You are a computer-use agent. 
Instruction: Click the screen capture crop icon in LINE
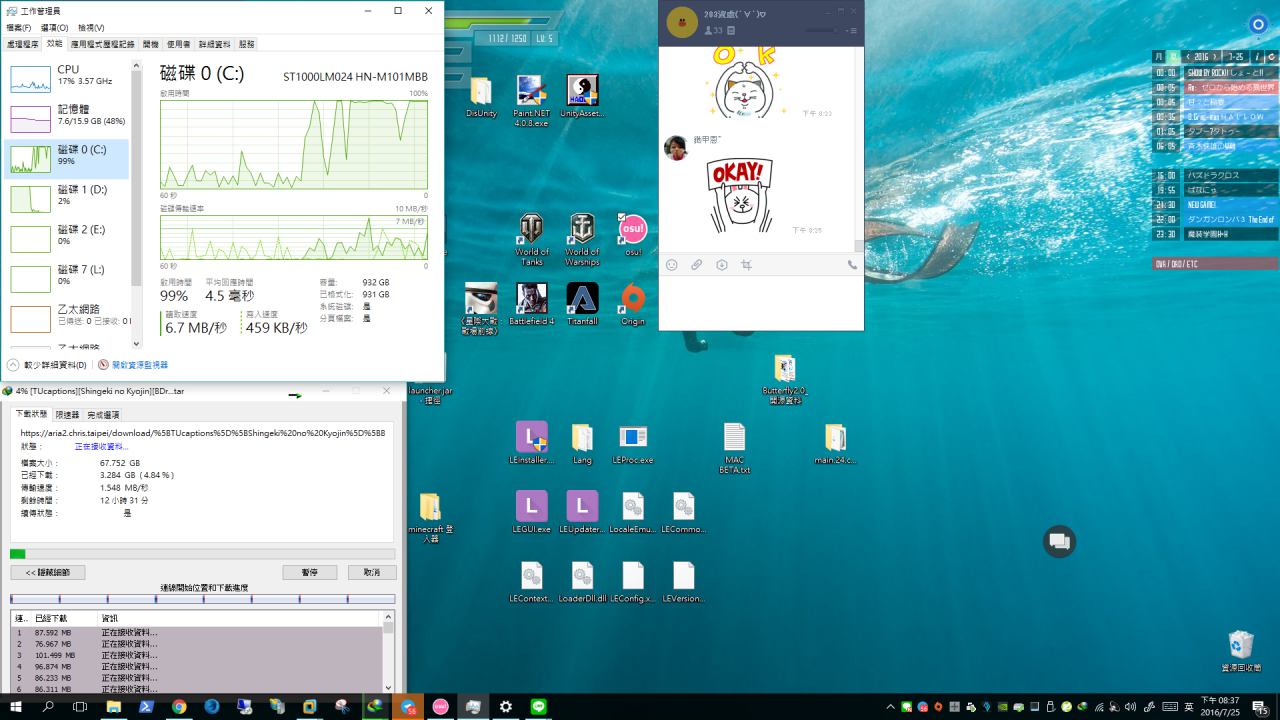pyautogui.click(x=746, y=265)
